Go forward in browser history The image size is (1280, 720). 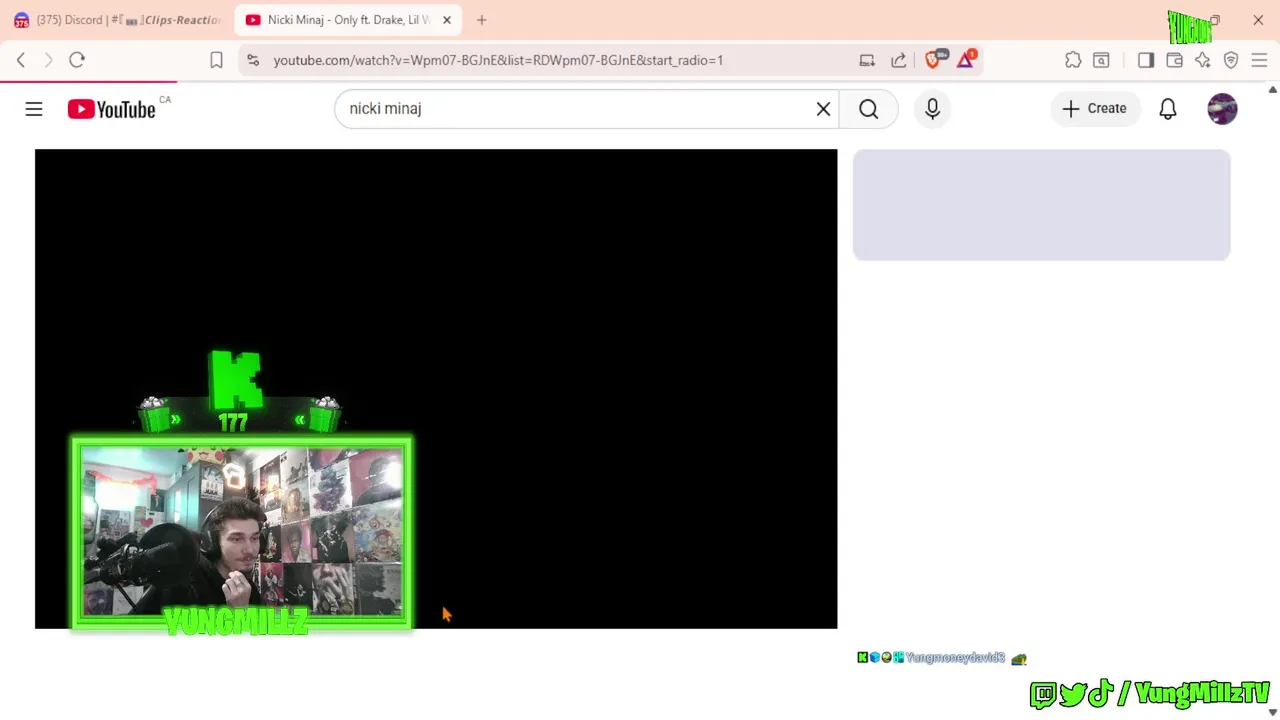pos(48,60)
